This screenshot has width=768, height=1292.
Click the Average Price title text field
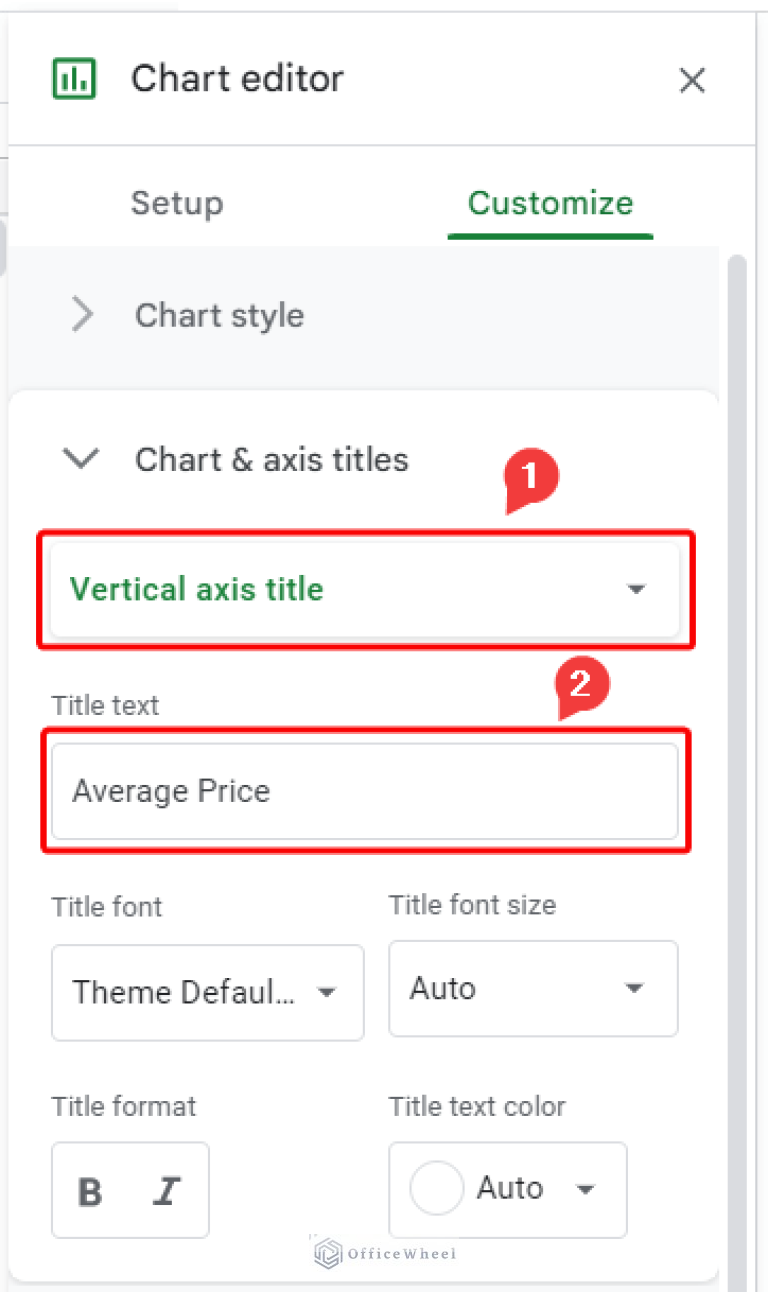pyautogui.click(x=364, y=791)
